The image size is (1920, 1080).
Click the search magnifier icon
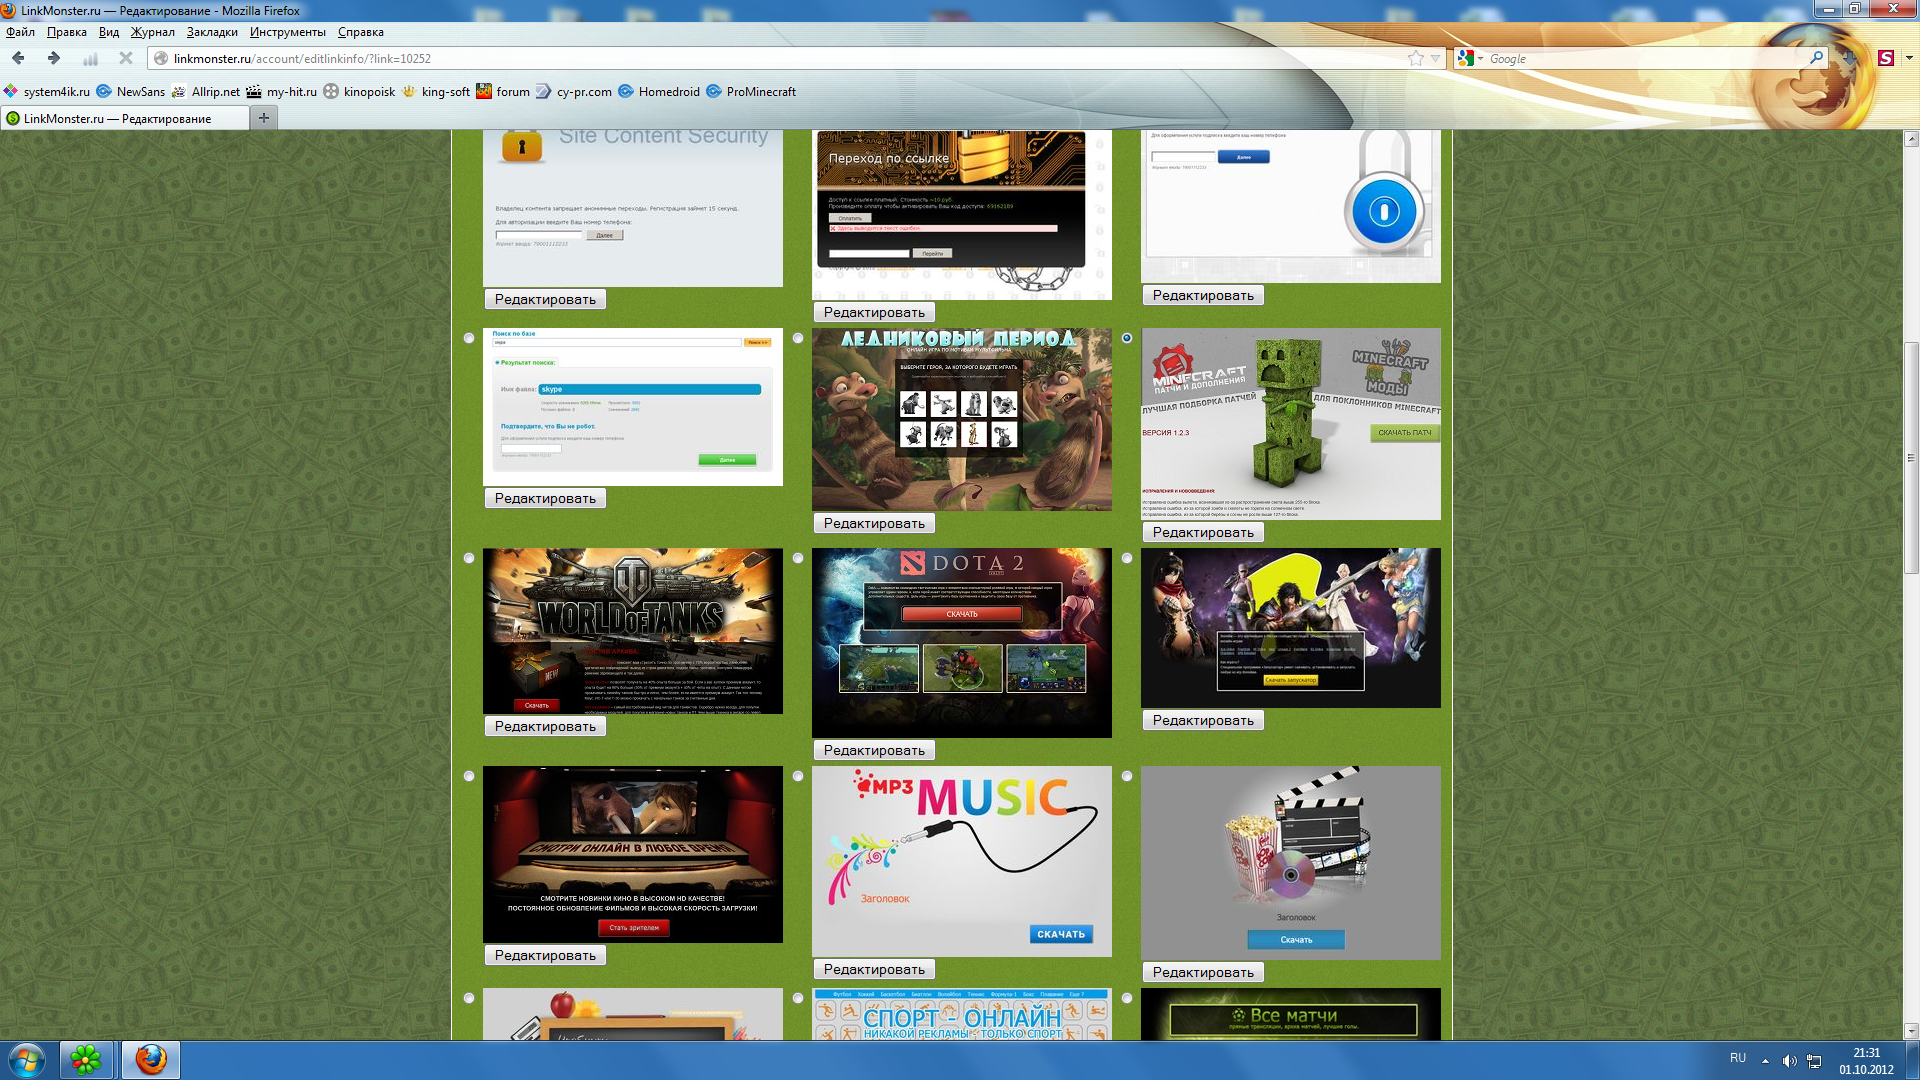[x=1816, y=58]
